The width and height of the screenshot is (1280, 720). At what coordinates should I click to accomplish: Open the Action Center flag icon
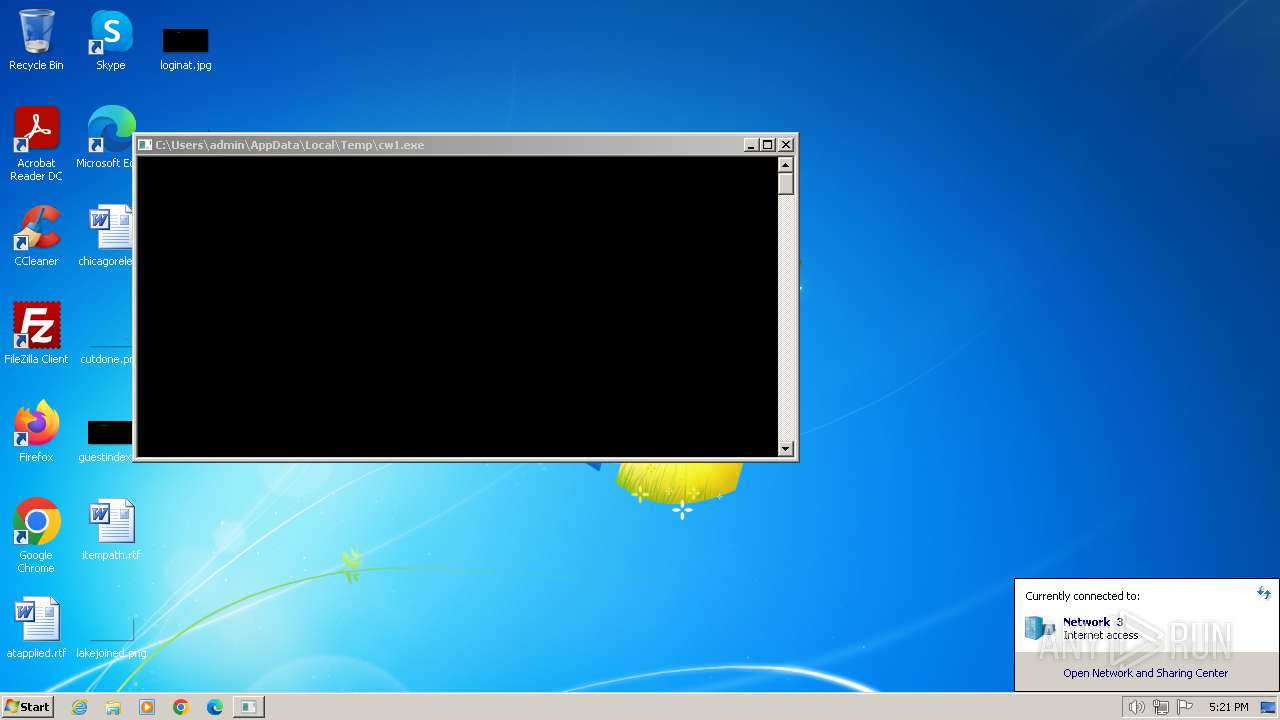tap(1185, 707)
